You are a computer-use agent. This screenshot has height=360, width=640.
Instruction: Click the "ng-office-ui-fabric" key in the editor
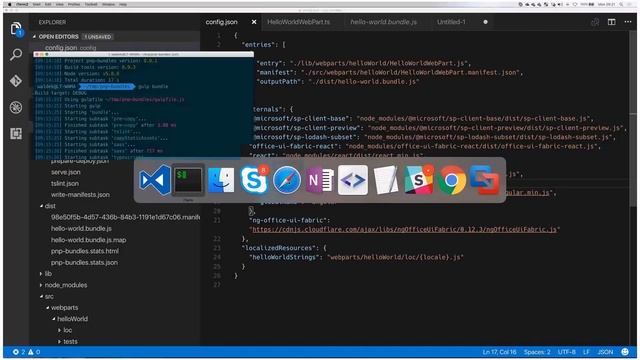click(x=289, y=220)
